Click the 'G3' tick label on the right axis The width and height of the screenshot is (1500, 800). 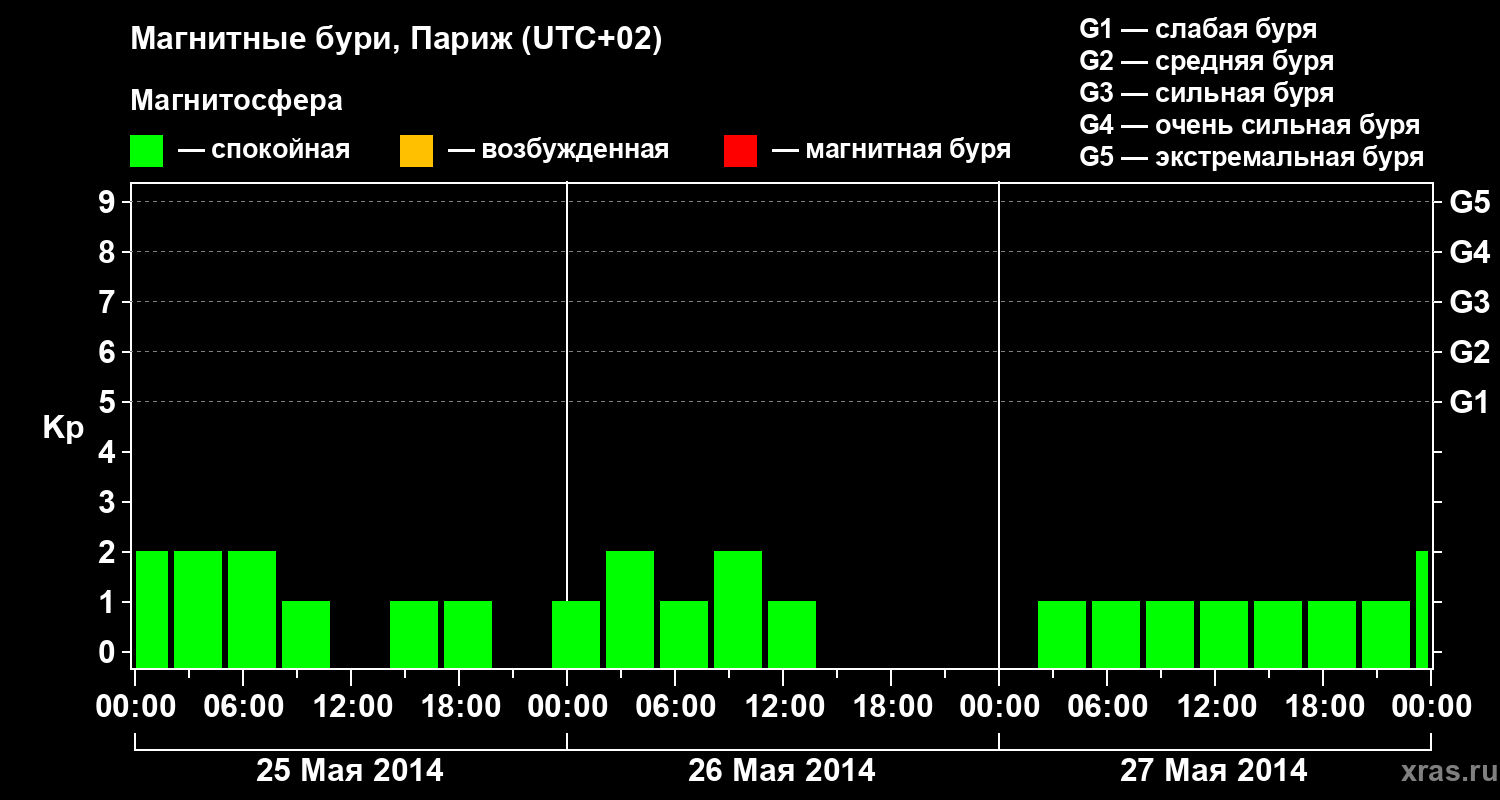tap(1469, 302)
